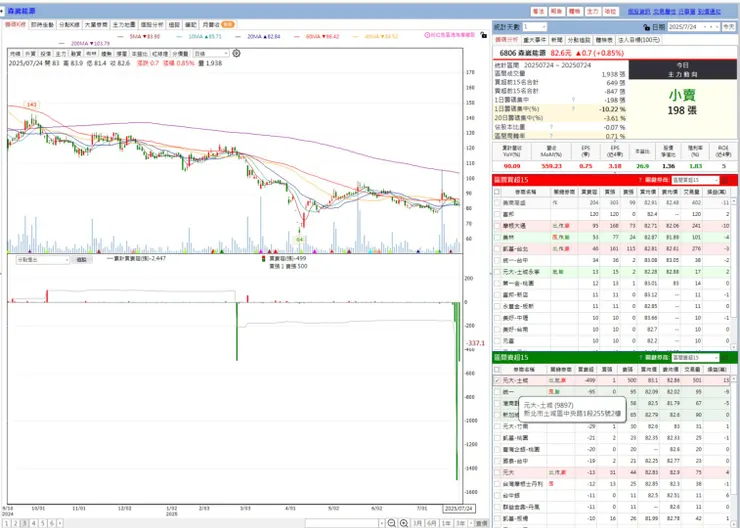
Task: Go to chart page 1
Action: pyautogui.click(x=7, y=523)
